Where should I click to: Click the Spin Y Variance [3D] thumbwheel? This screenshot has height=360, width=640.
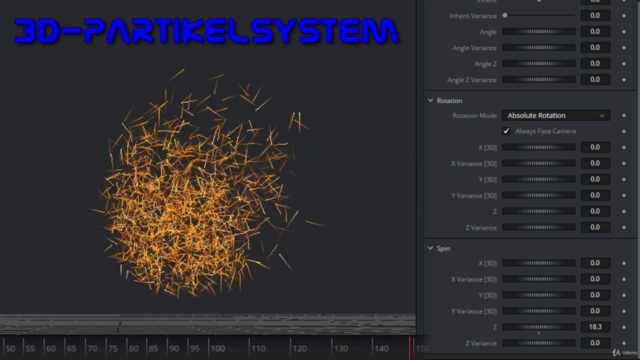pyautogui.click(x=539, y=311)
